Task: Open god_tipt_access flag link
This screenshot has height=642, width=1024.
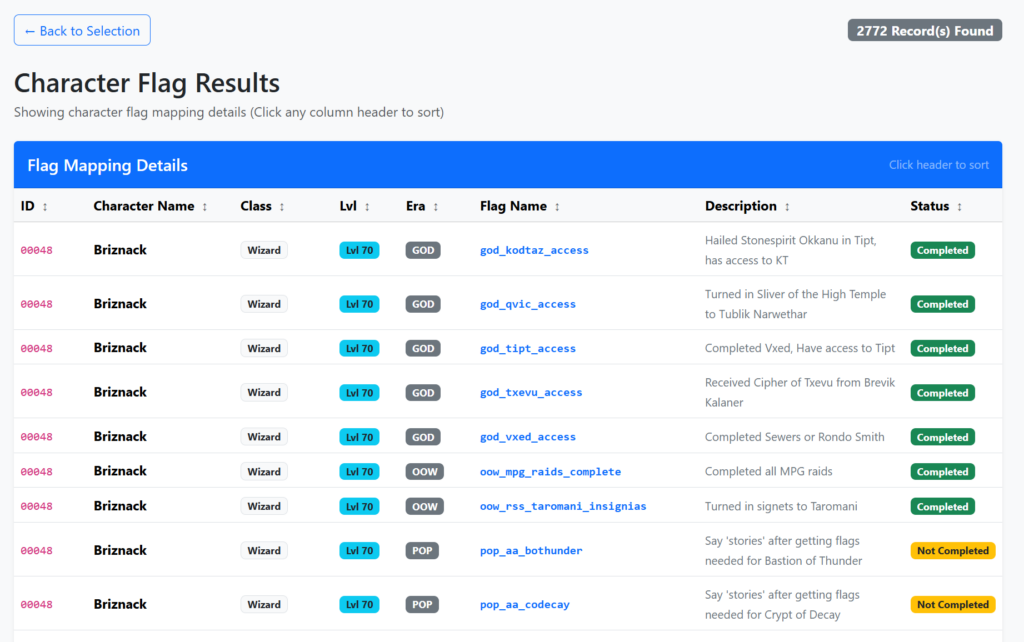Action: tap(528, 349)
